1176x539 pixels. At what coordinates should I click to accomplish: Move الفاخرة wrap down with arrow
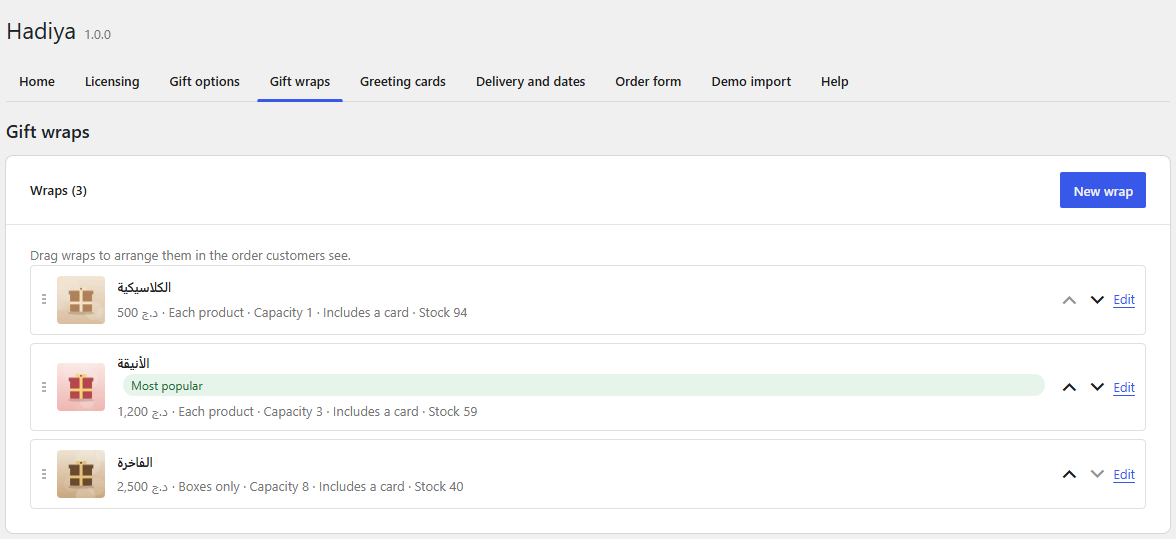(x=1097, y=474)
